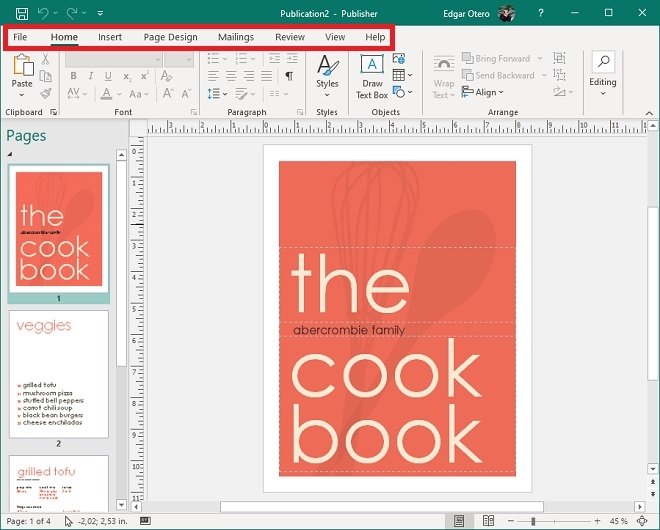Apply font color with the A icon
660x530 pixels.
[x=106, y=93]
